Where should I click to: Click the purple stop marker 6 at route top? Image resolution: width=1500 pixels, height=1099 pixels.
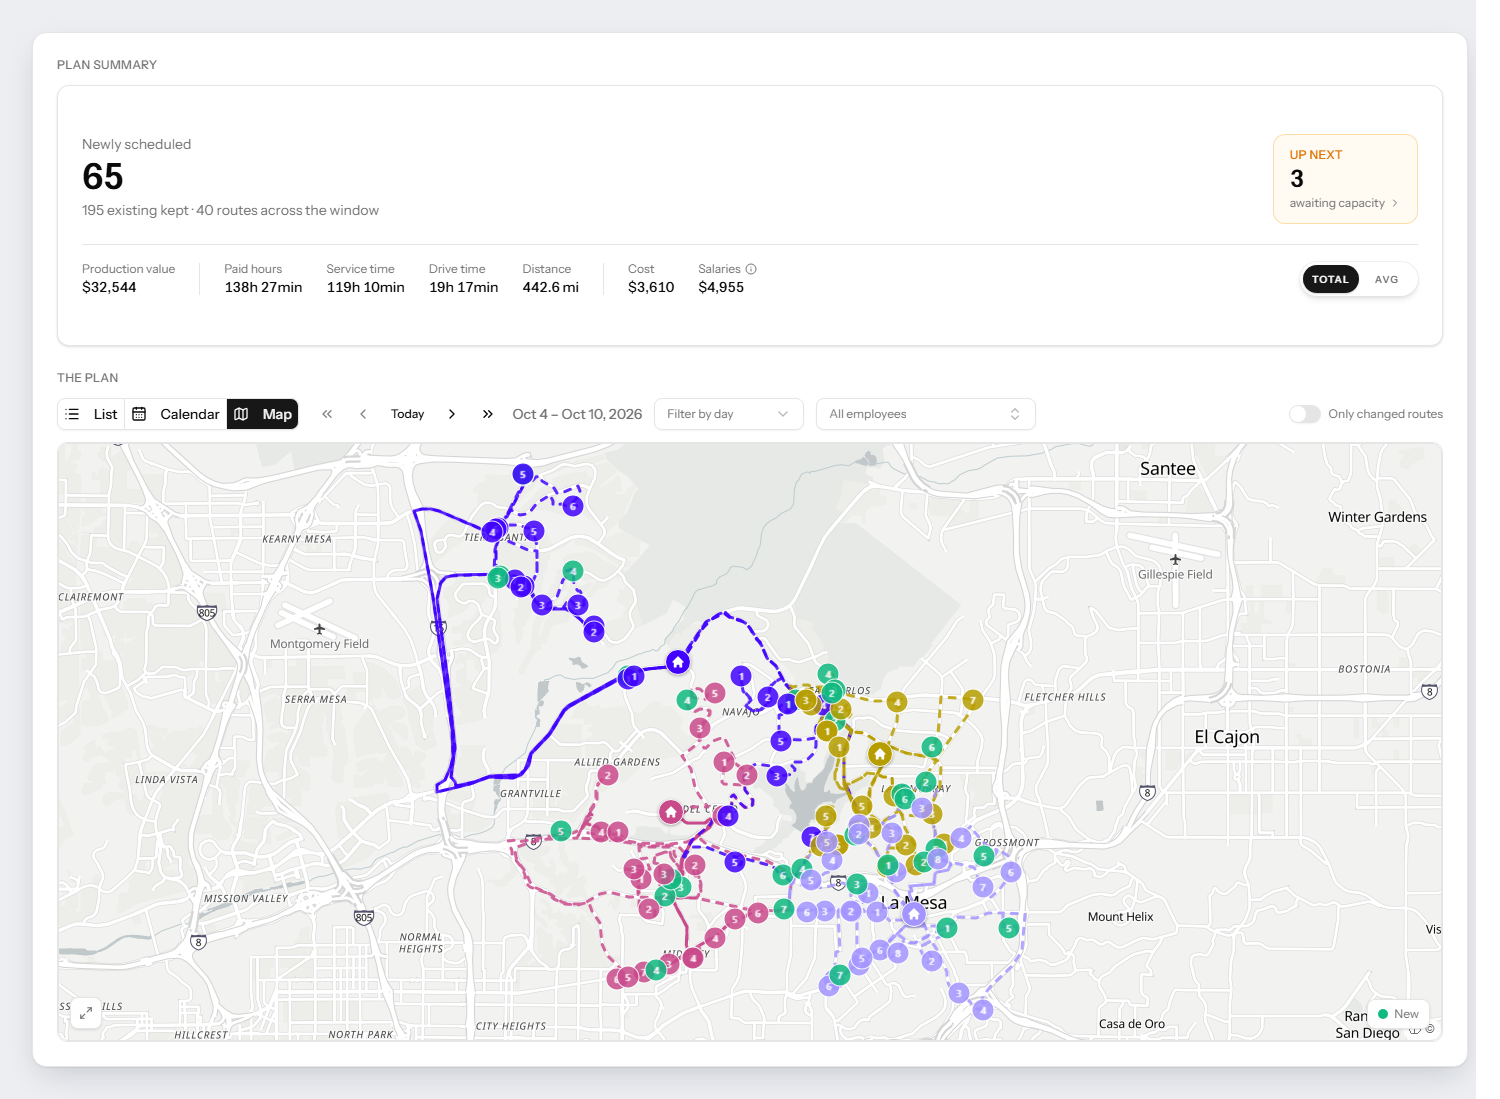click(x=573, y=506)
